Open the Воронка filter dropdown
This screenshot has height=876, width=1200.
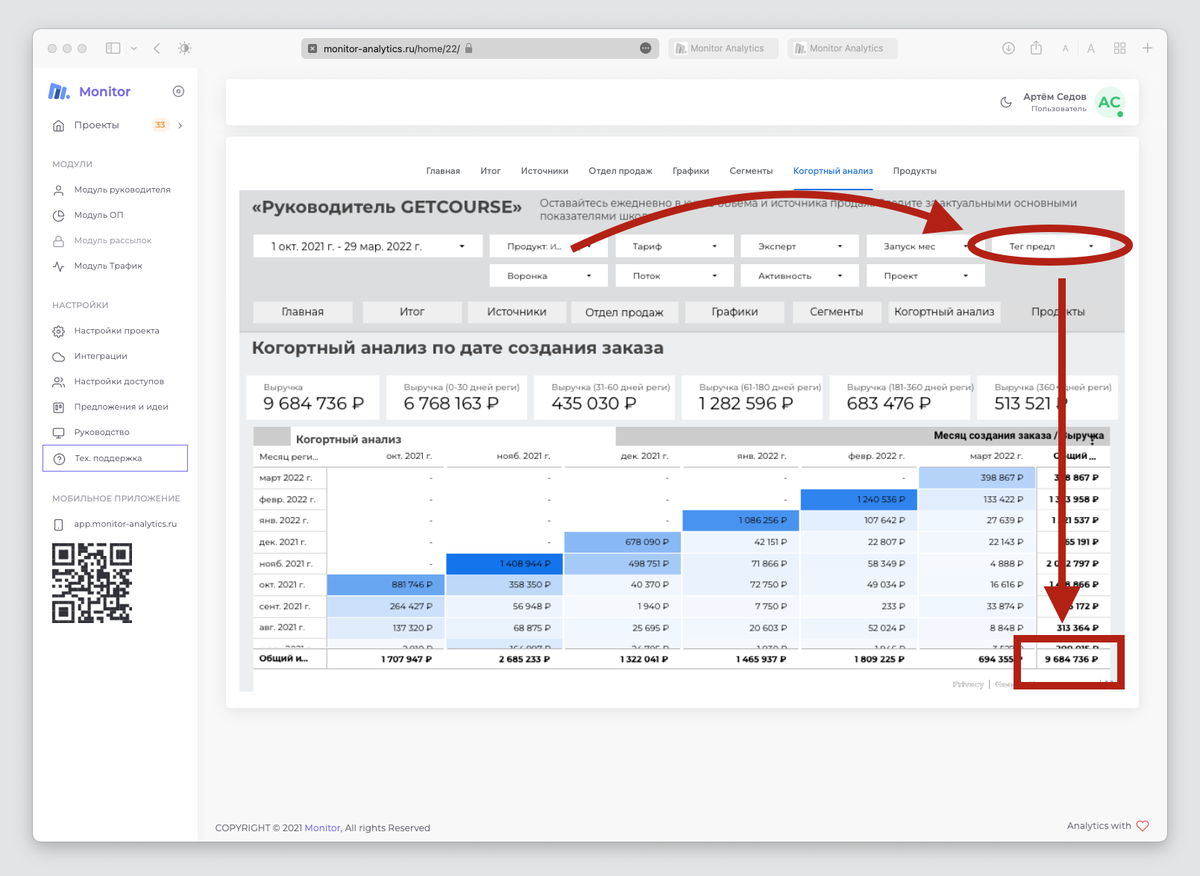(x=549, y=275)
